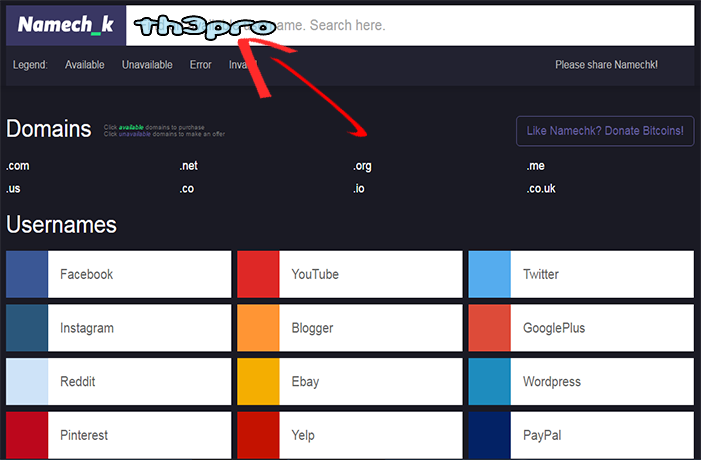Click the Error legend label
The height and width of the screenshot is (460, 701).
point(200,65)
